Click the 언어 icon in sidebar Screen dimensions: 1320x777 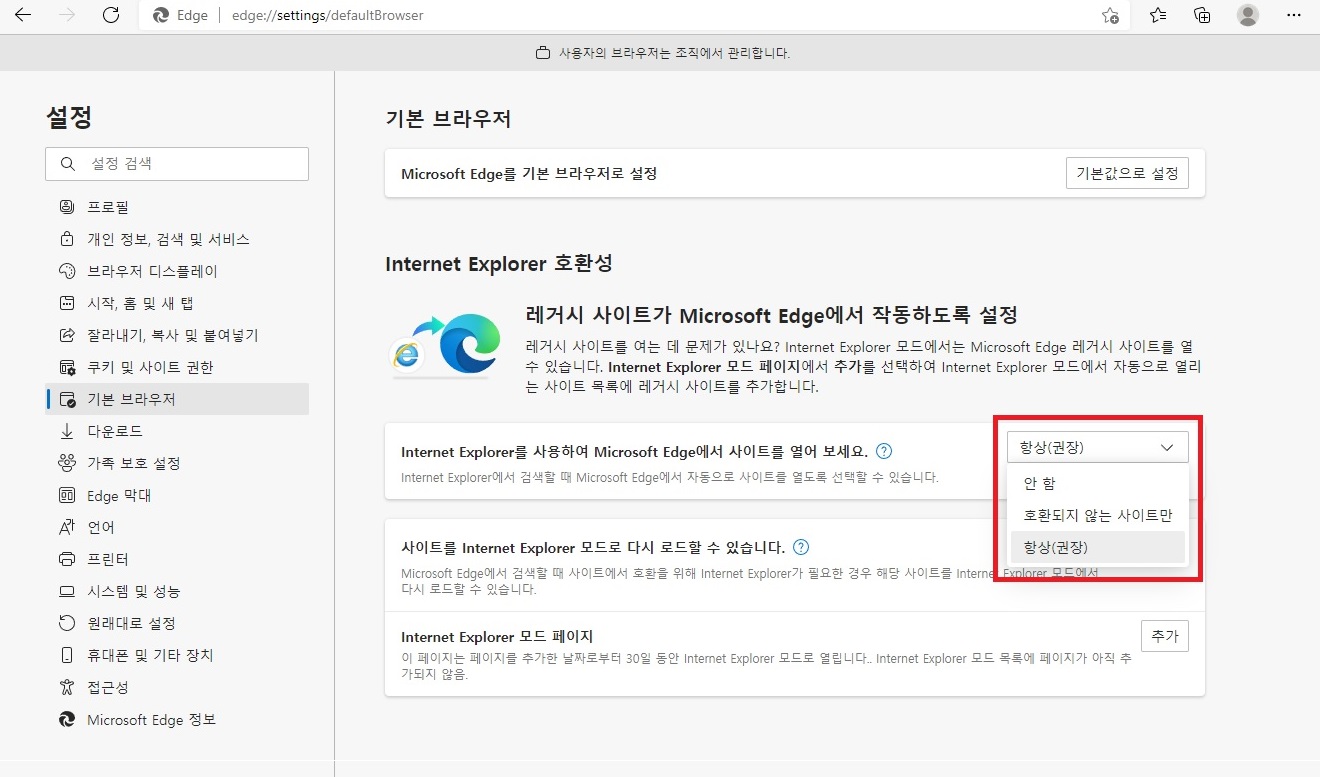pos(67,527)
